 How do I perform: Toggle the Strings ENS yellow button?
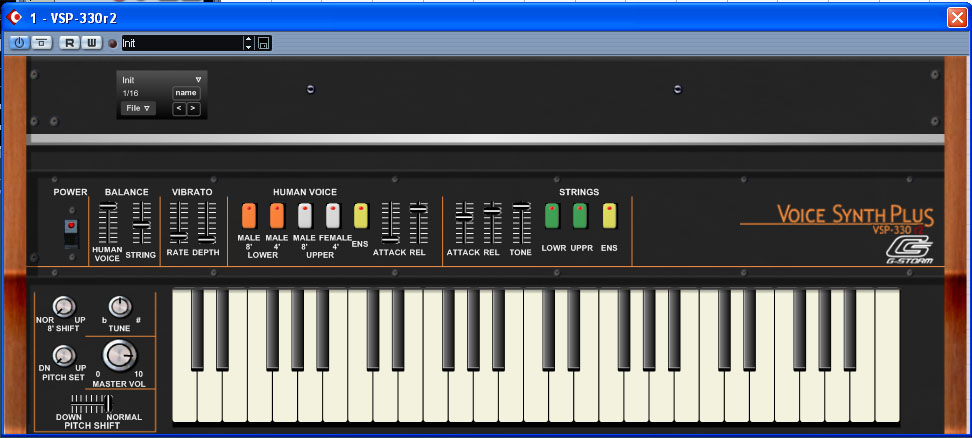pos(609,216)
